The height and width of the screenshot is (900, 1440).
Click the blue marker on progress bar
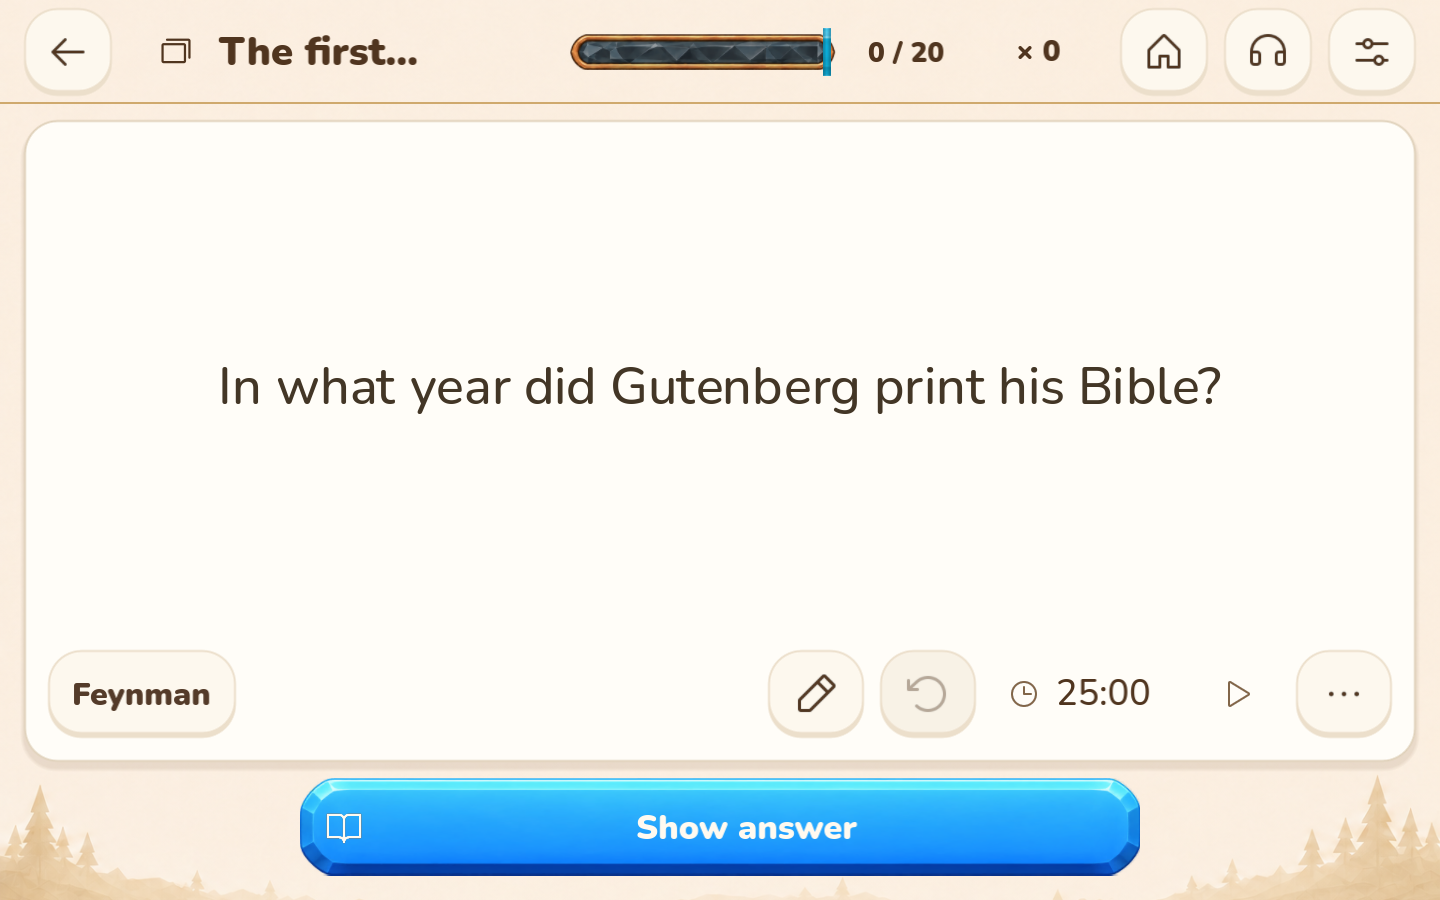tap(827, 52)
